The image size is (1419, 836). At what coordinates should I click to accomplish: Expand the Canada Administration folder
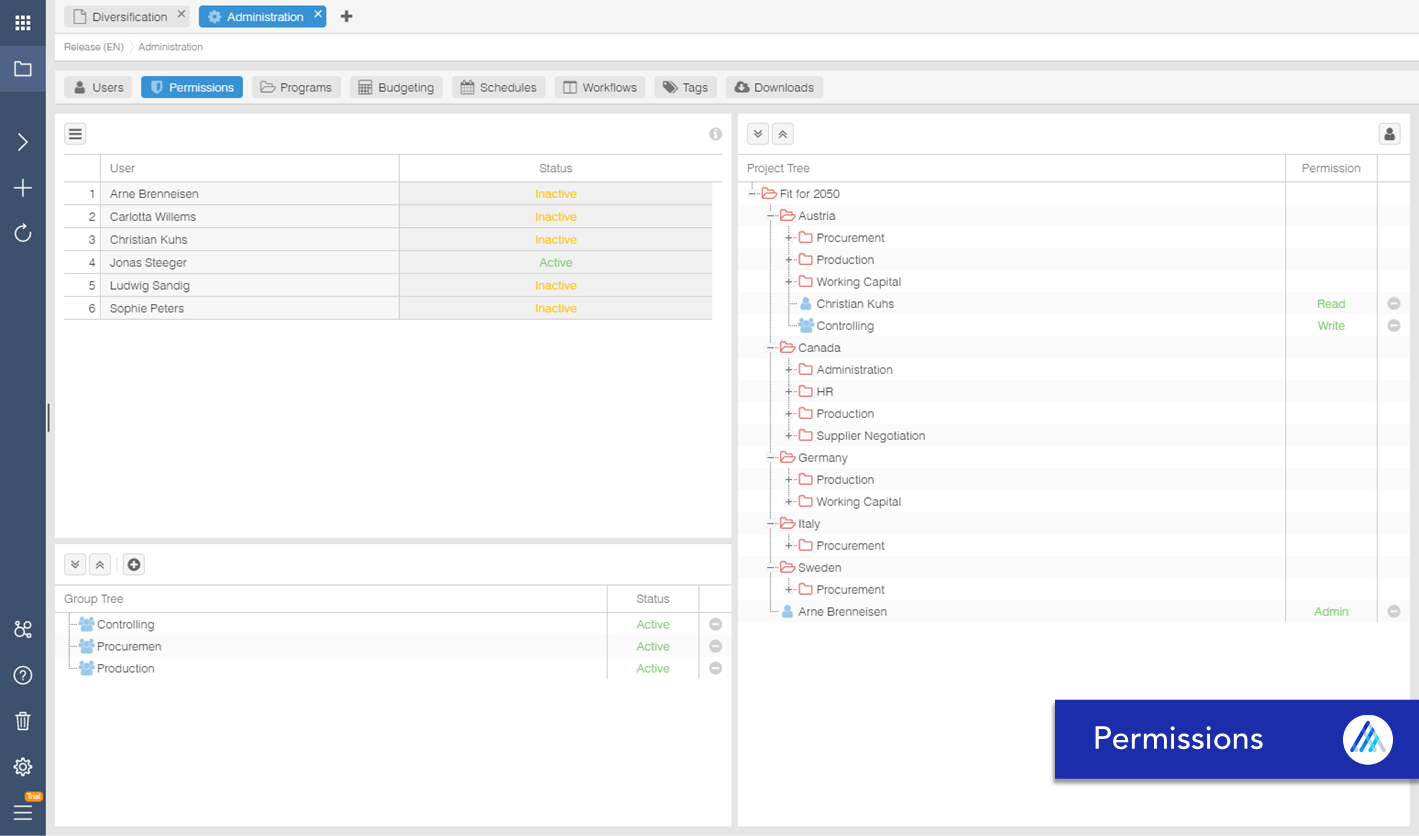[790, 369]
